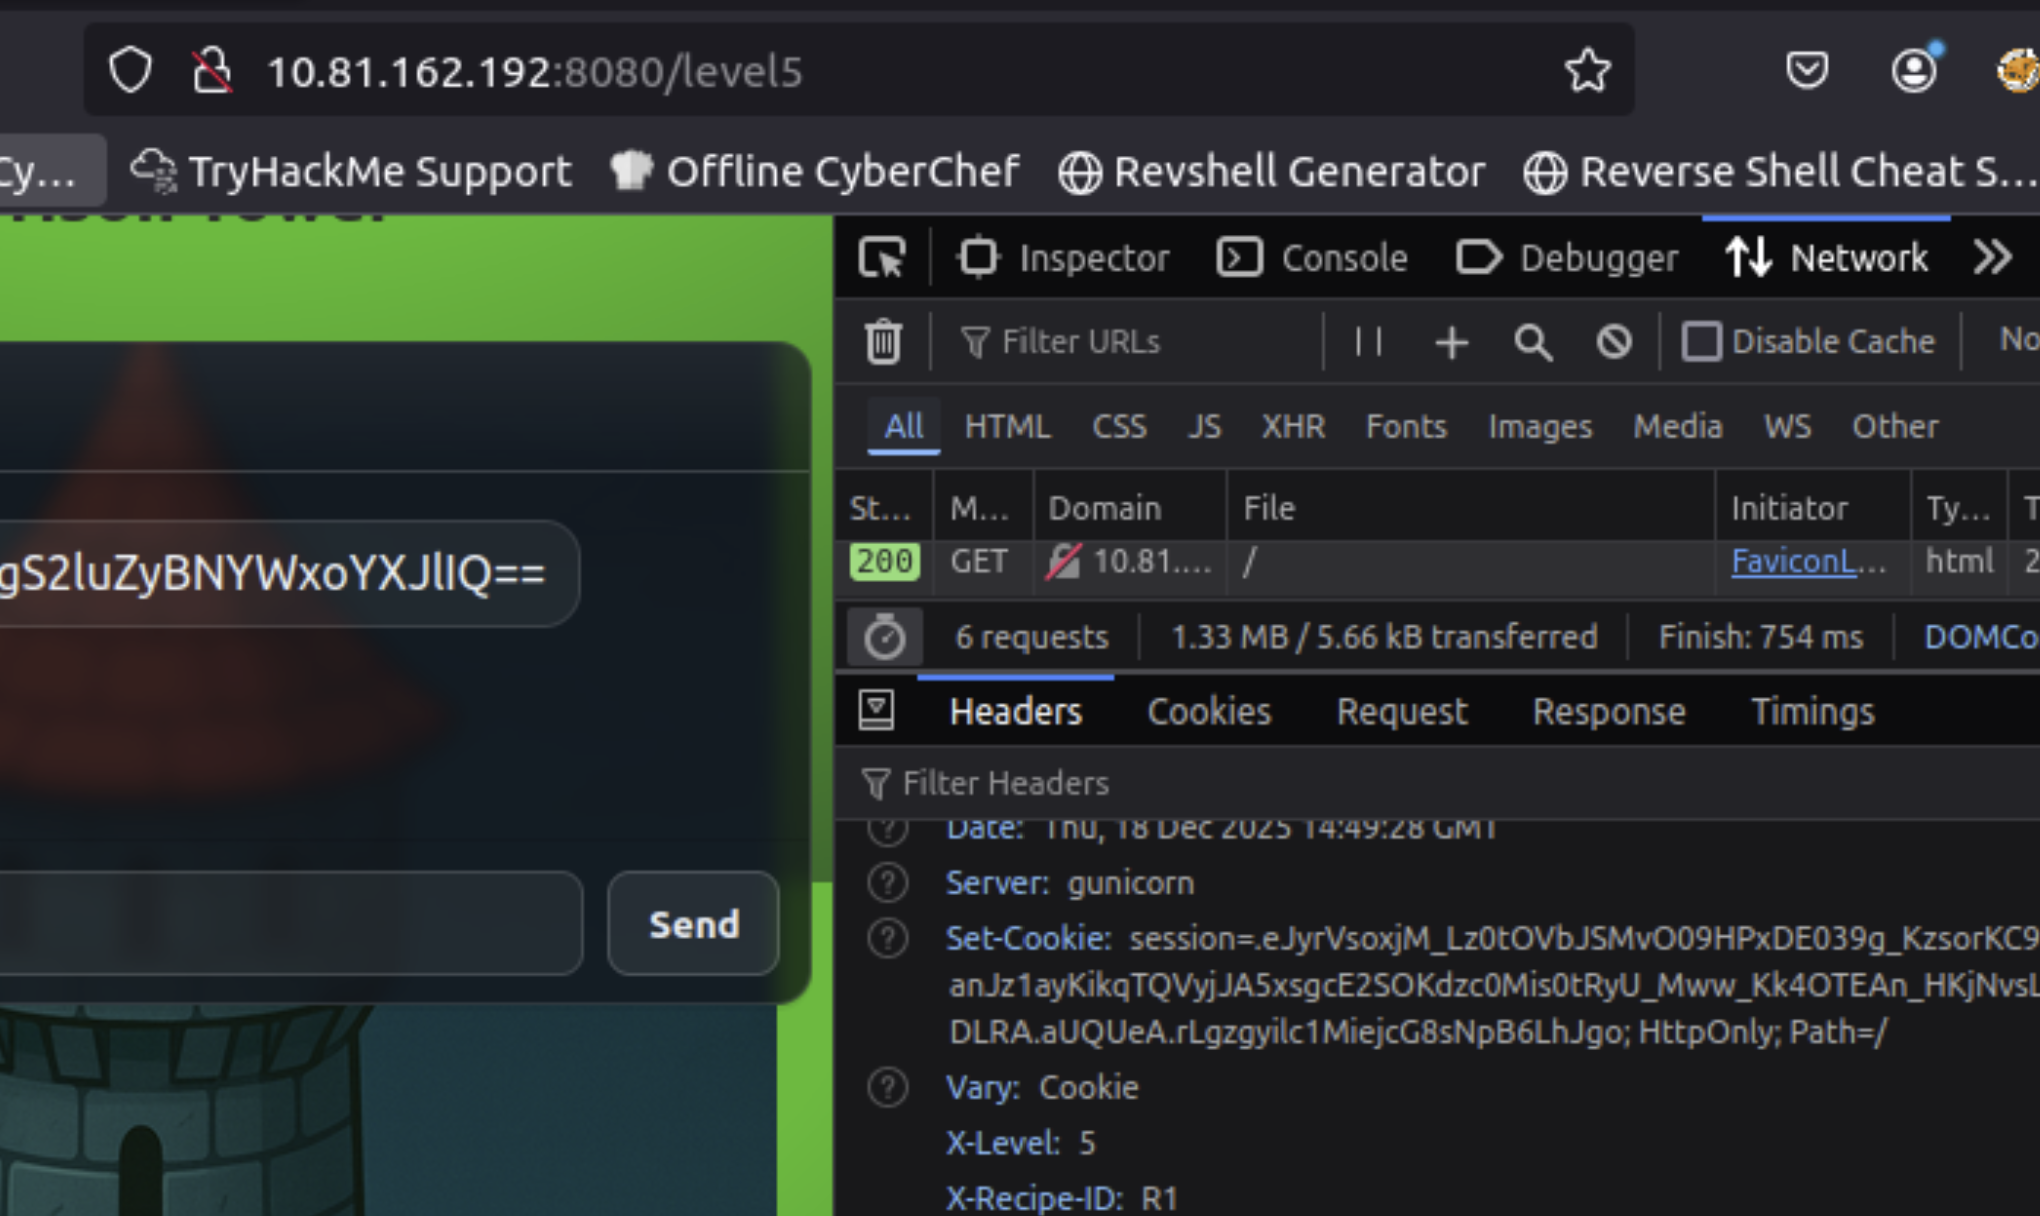The height and width of the screenshot is (1216, 2040).
Task: Click the tracking protection shield icon
Action: [x=130, y=71]
